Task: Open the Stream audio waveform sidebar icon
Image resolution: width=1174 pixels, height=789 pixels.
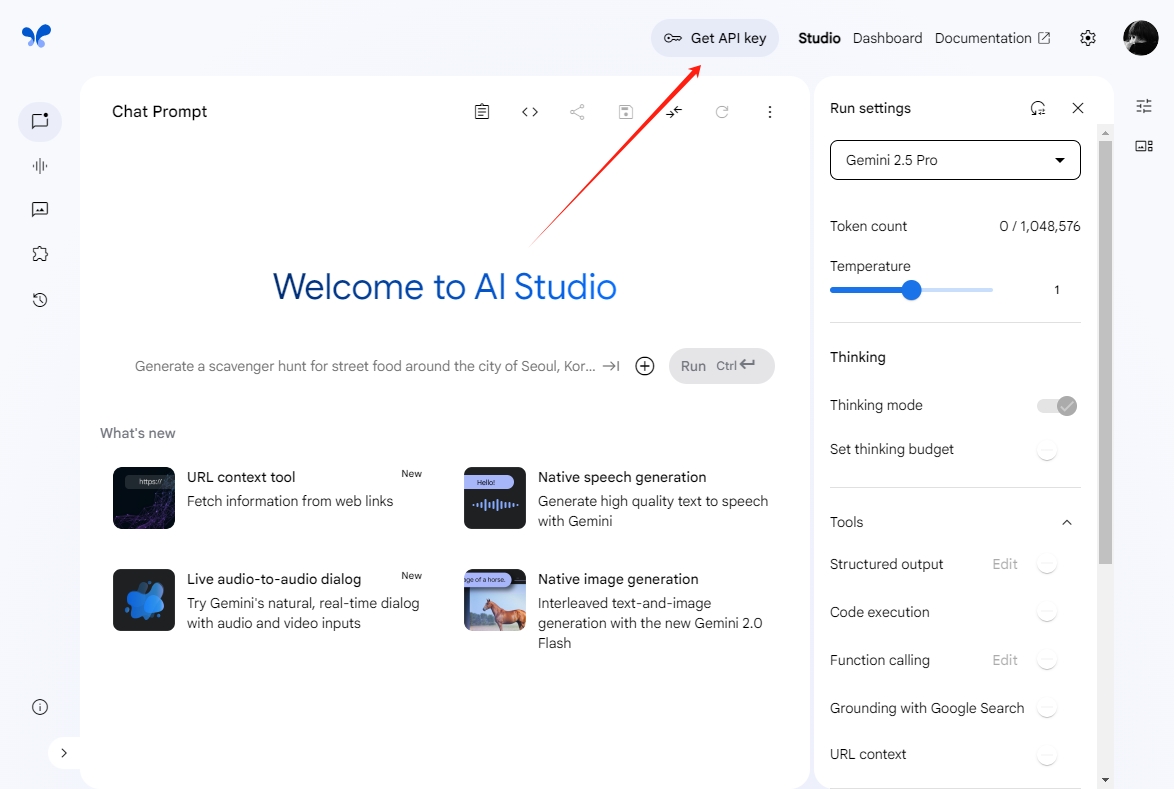Action: pyautogui.click(x=40, y=165)
